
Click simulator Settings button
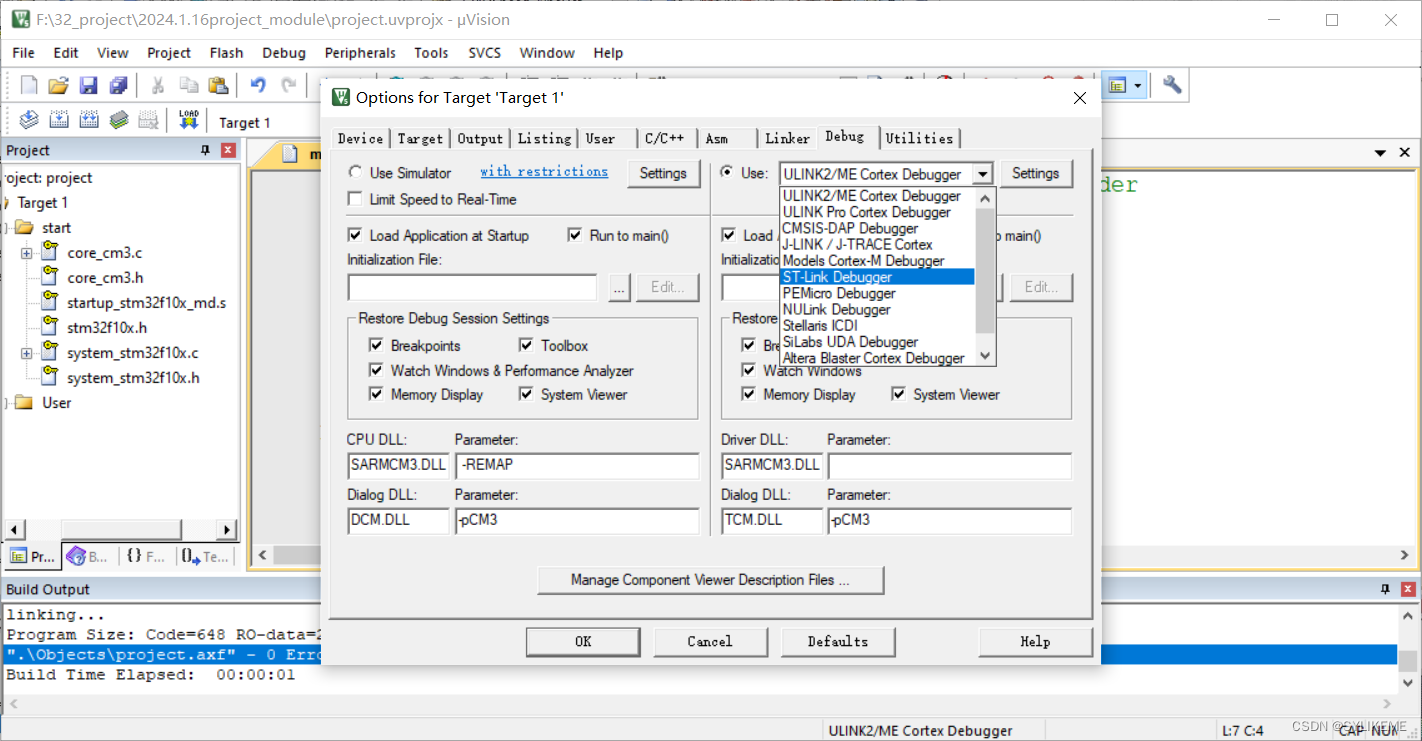(x=663, y=173)
